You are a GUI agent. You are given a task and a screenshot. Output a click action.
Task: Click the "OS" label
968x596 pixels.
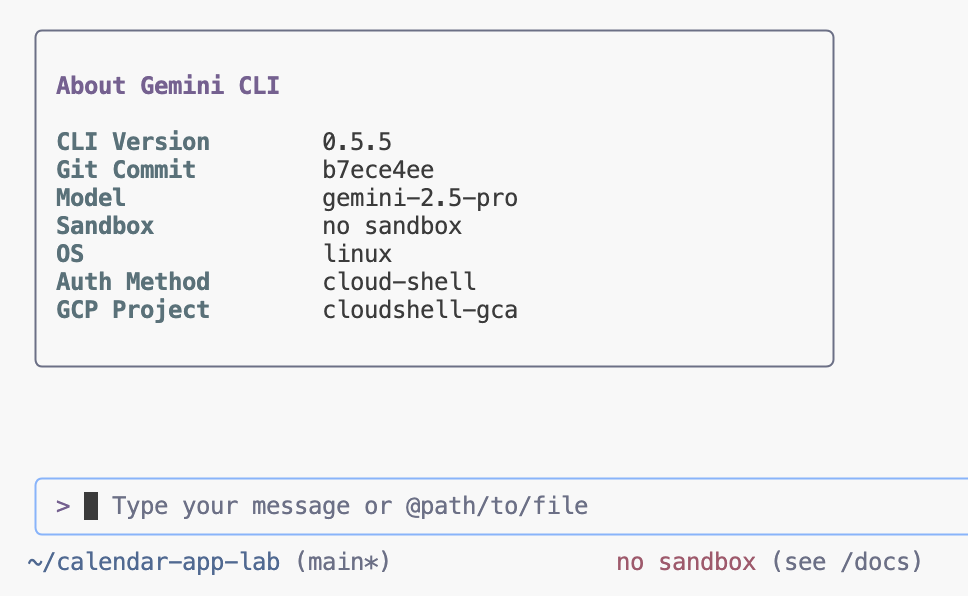point(70,254)
